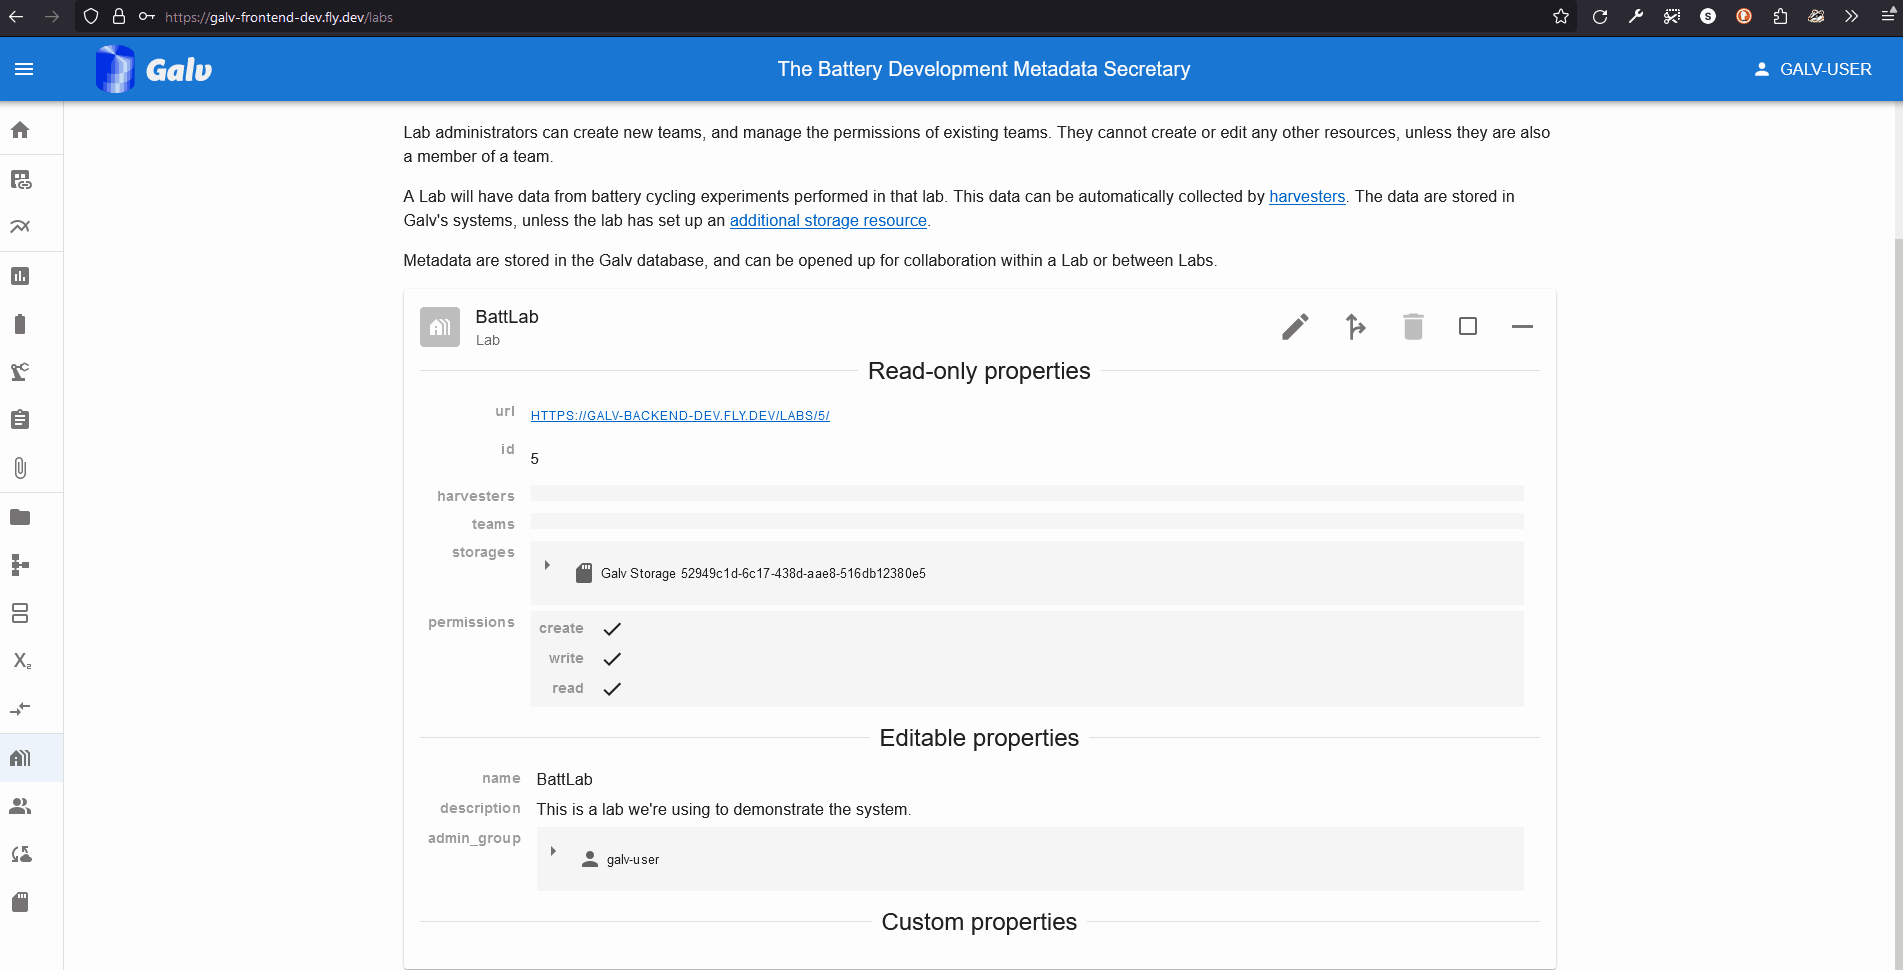Click the BattLab backend URL link
This screenshot has width=1903, height=970.
[680, 416]
